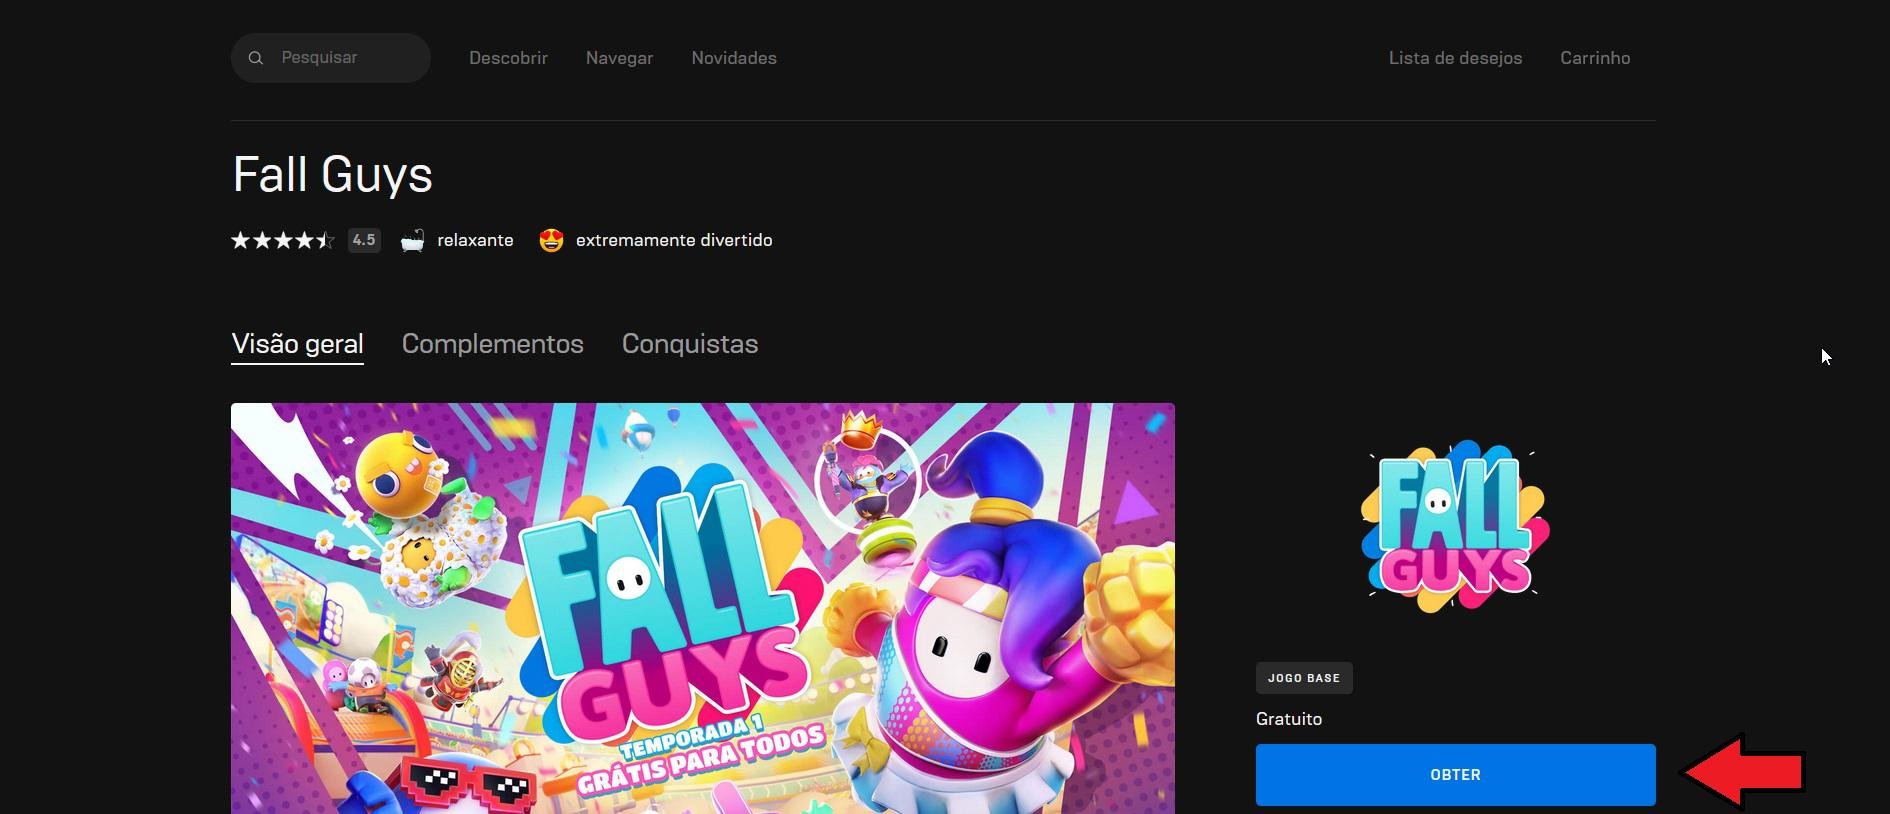Open the Descobrir section
This screenshot has width=1890, height=814.
click(x=508, y=58)
